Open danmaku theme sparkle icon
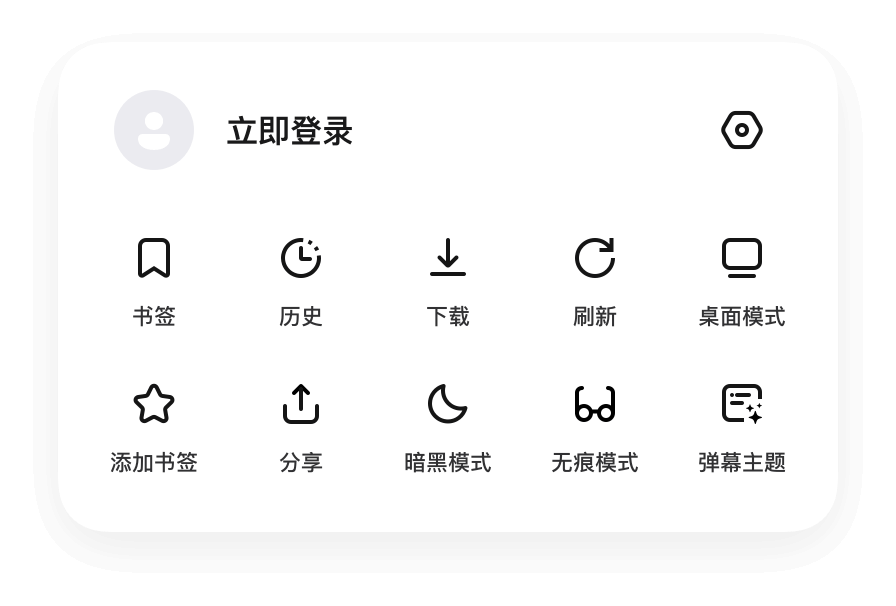The height and width of the screenshot is (606, 896). [x=742, y=404]
